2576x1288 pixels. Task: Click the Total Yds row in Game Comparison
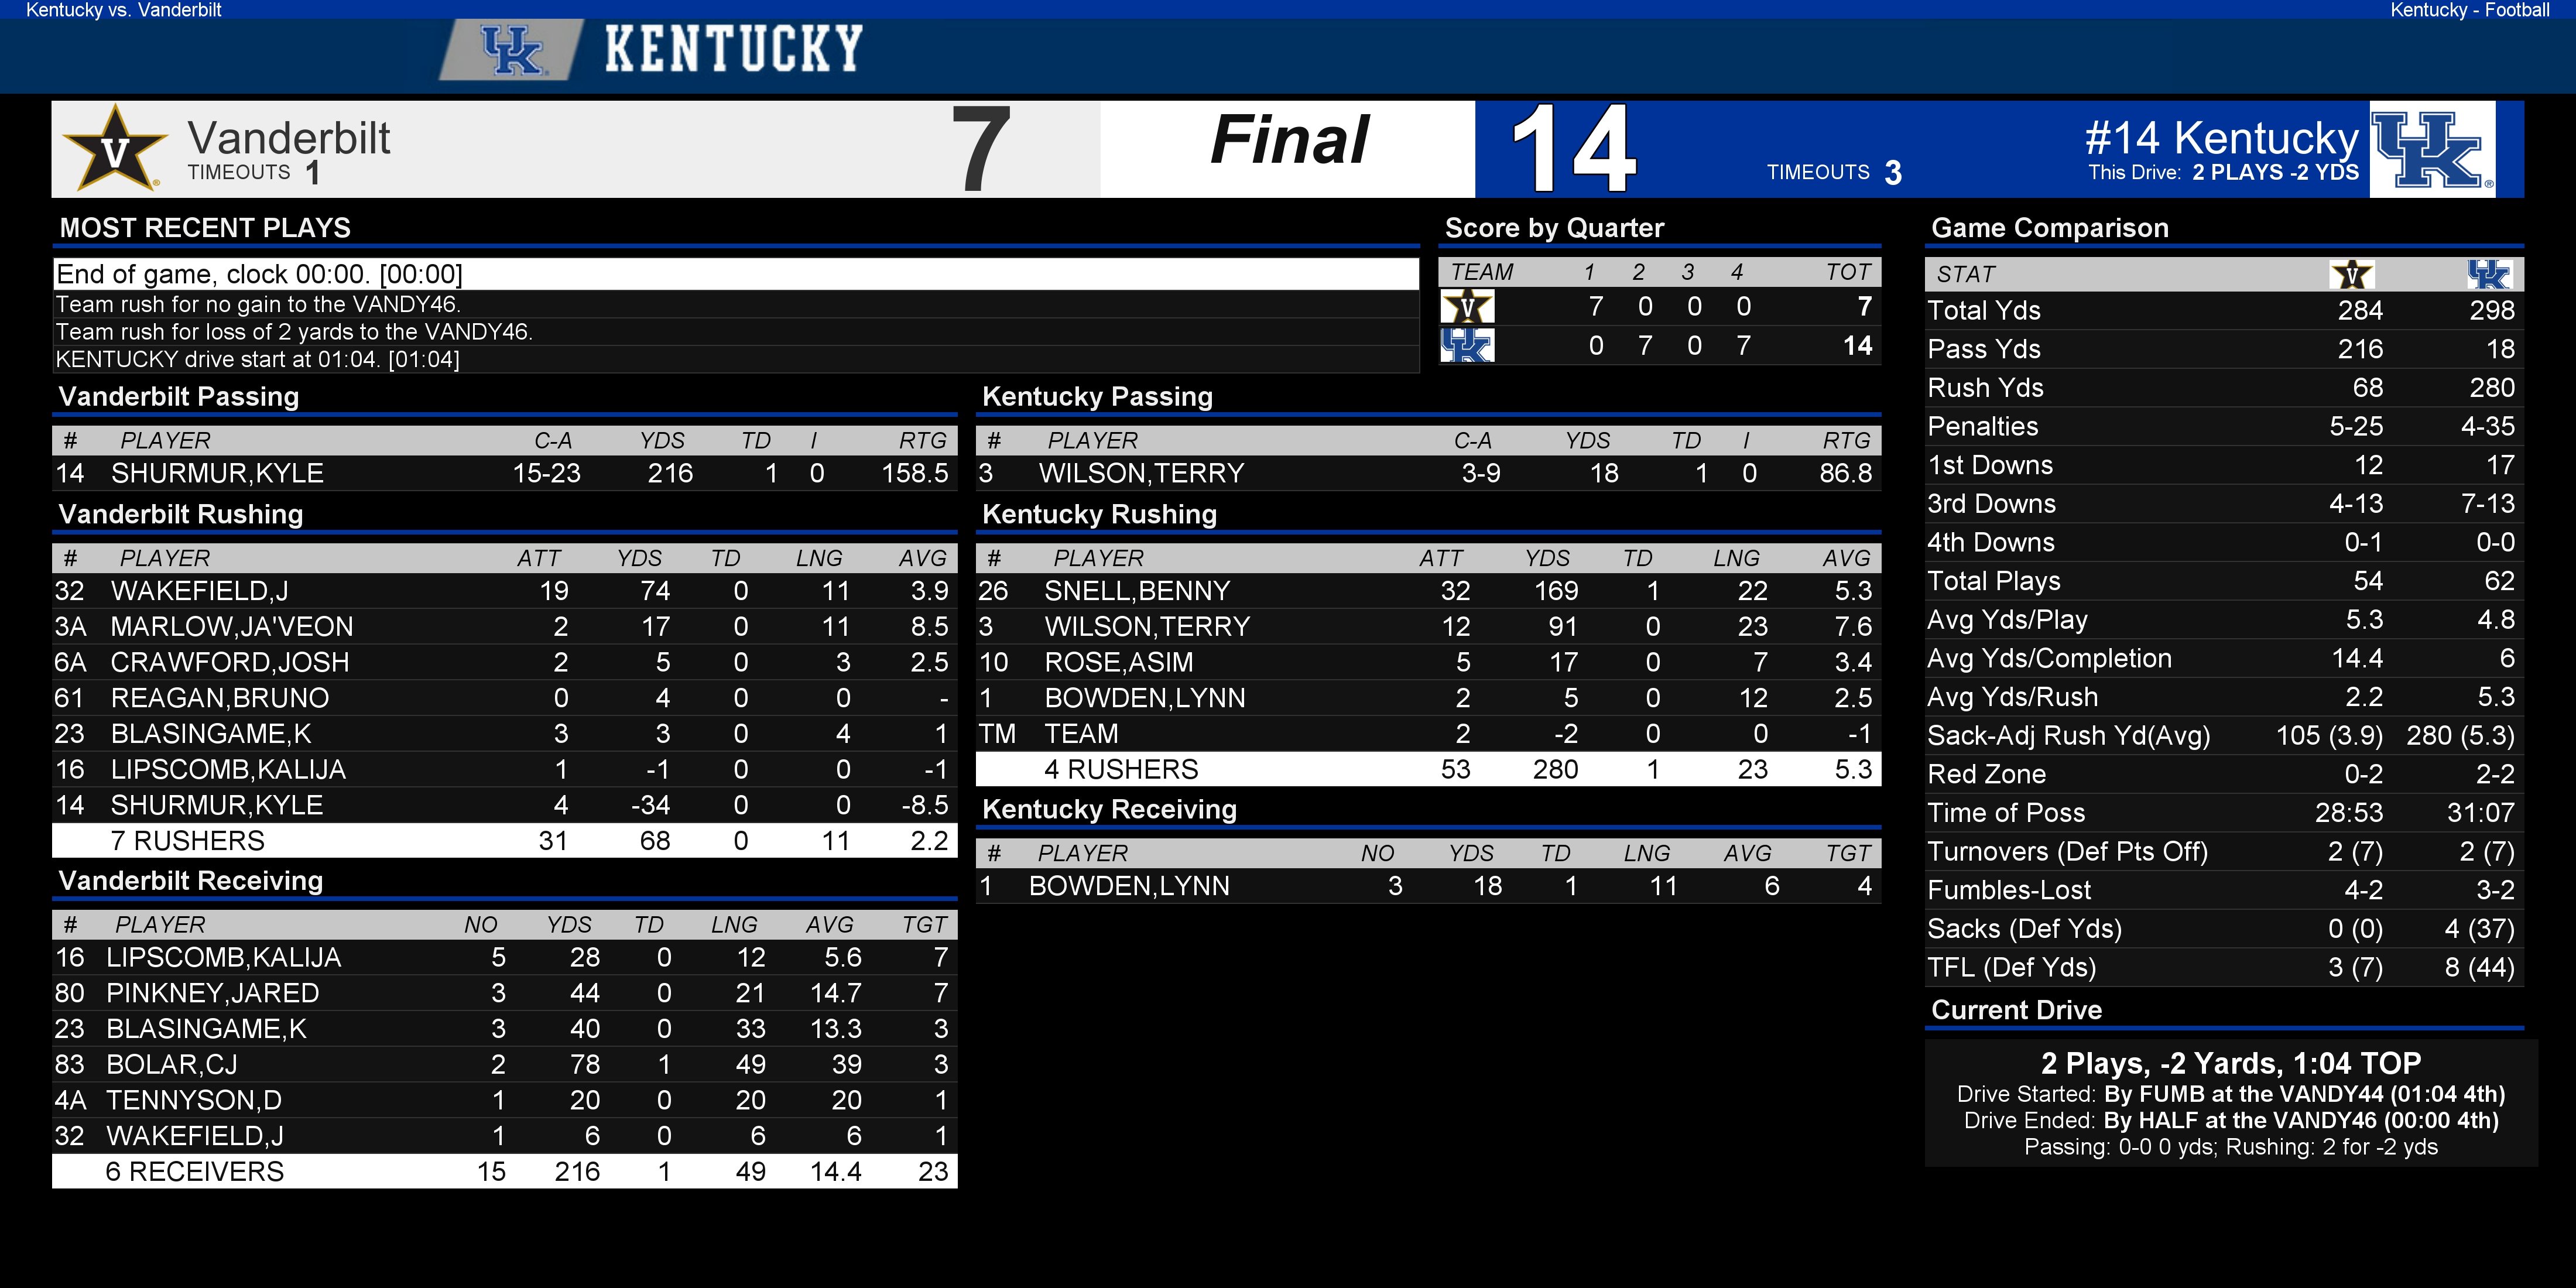[x=2224, y=310]
